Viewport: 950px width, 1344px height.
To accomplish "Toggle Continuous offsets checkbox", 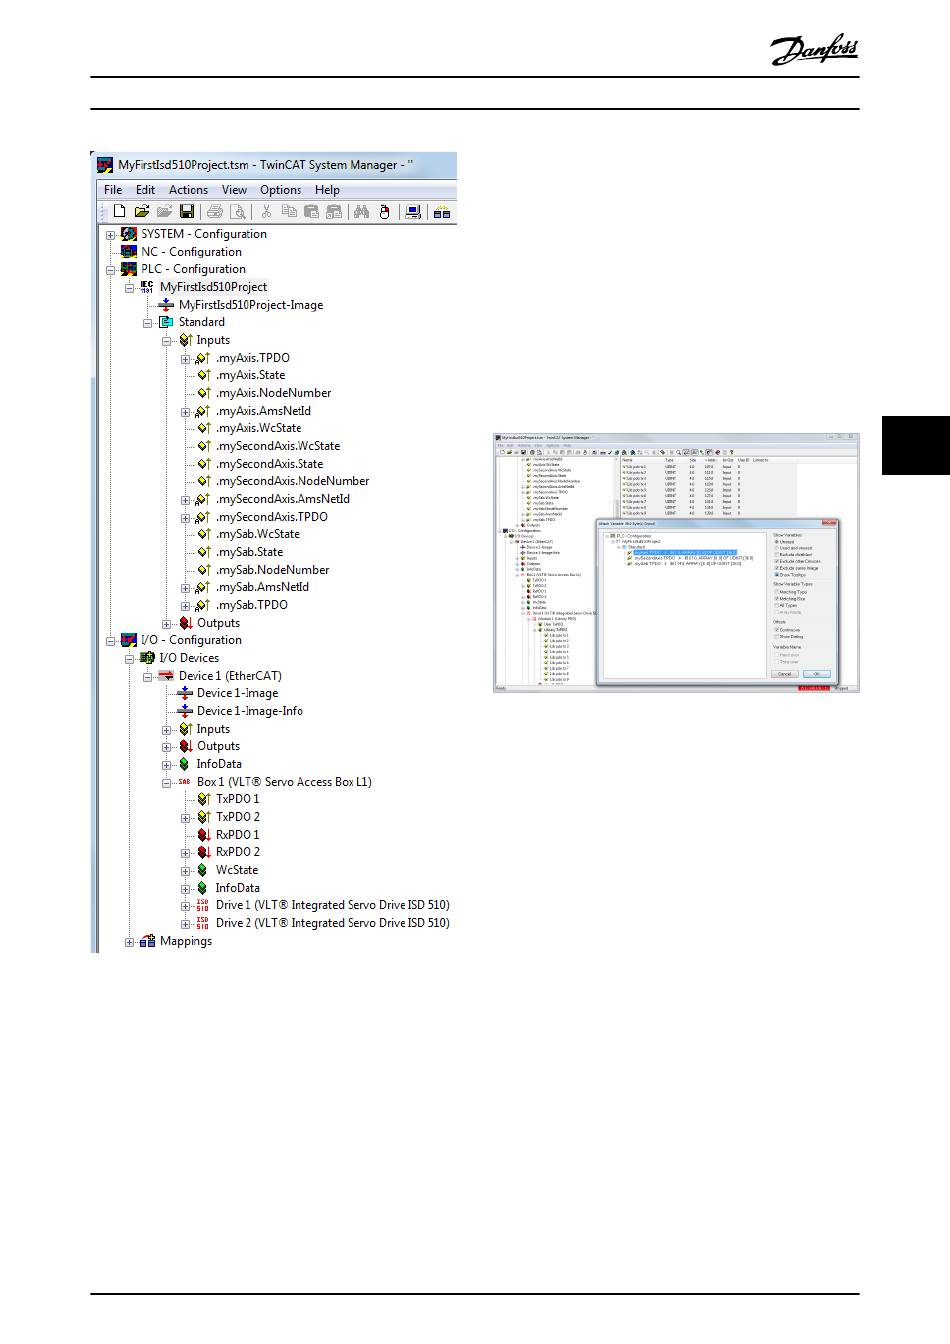I will point(778,630).
